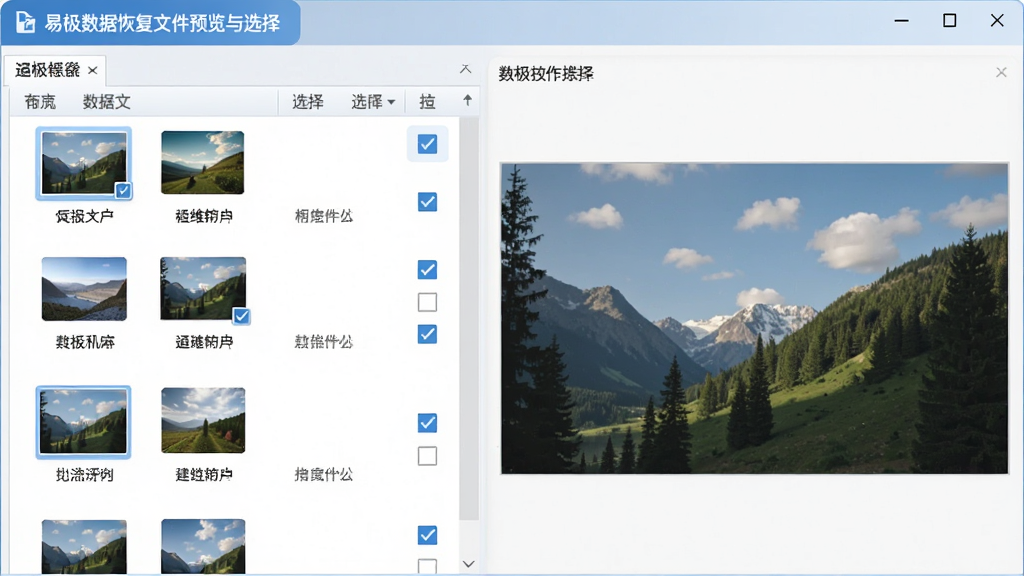Select the 稻维纳户 hillside thumbnail
Image resolution: width=1024 pixels, height=576 pixels.
[202, 162]
